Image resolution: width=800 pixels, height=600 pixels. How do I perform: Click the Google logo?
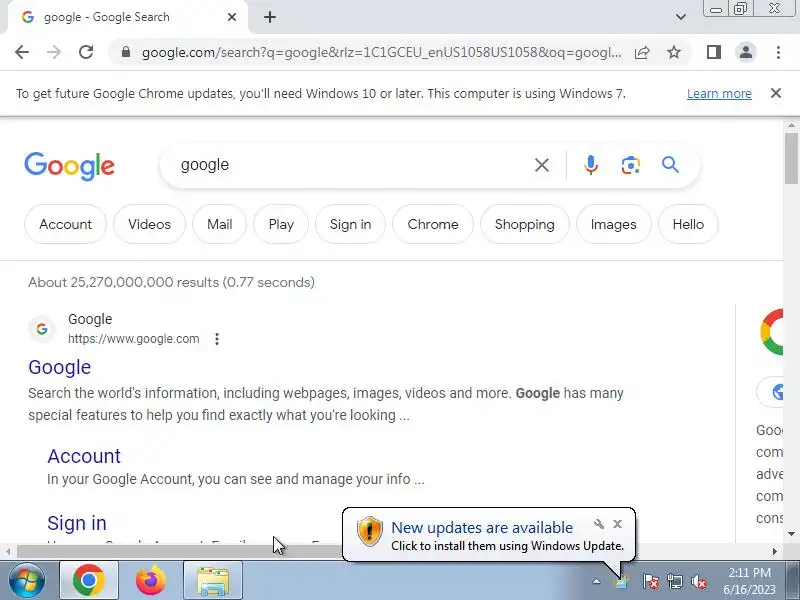69,166
